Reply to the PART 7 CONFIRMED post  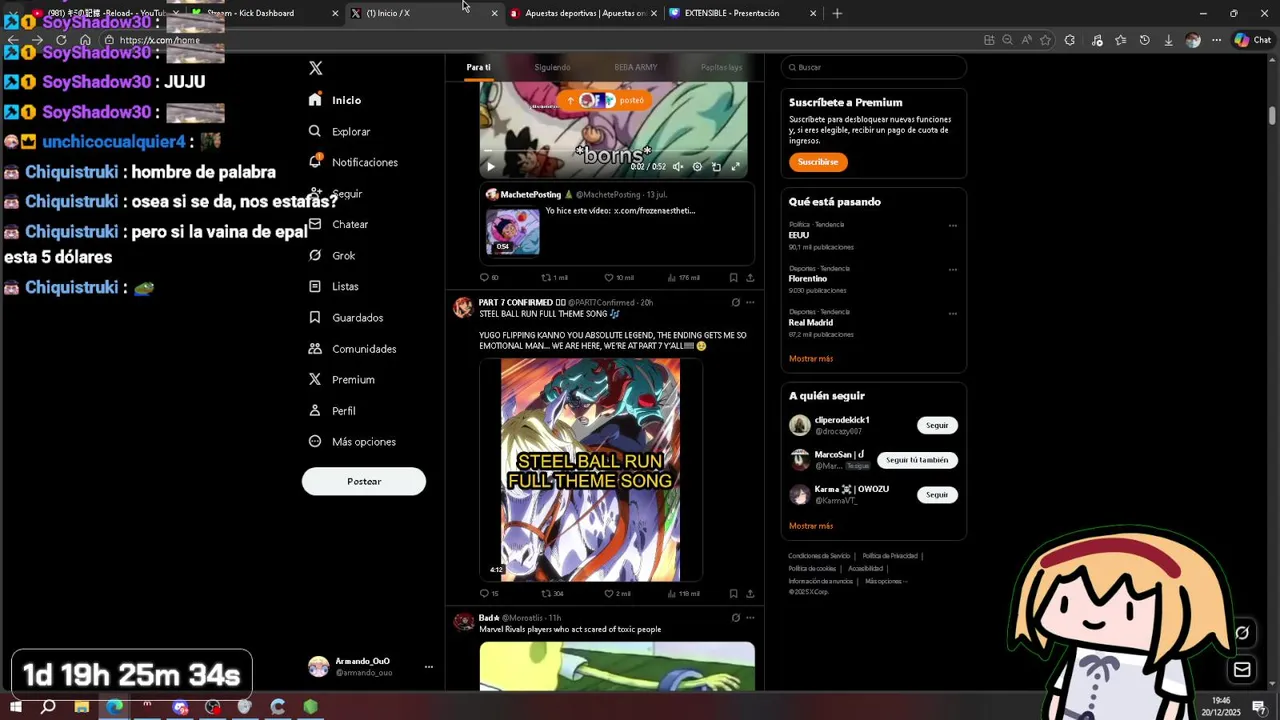pos(489,593)
